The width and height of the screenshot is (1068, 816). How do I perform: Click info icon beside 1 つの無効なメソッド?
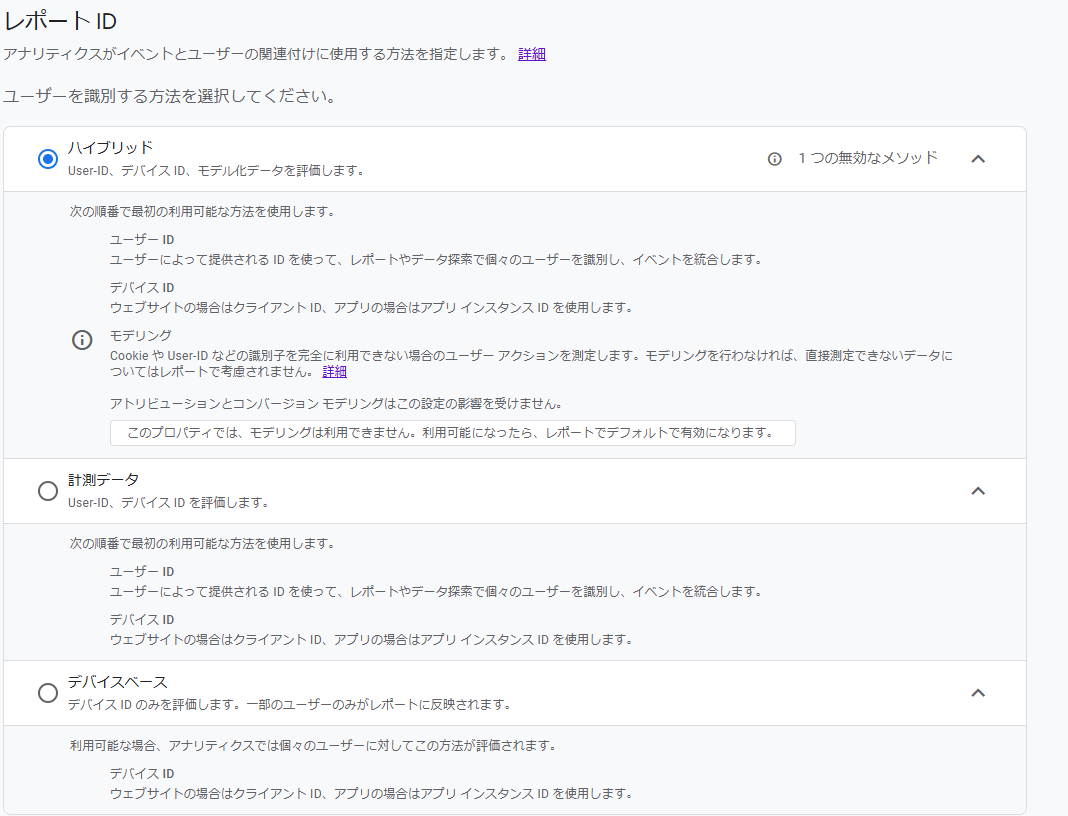tap(774, 159)
